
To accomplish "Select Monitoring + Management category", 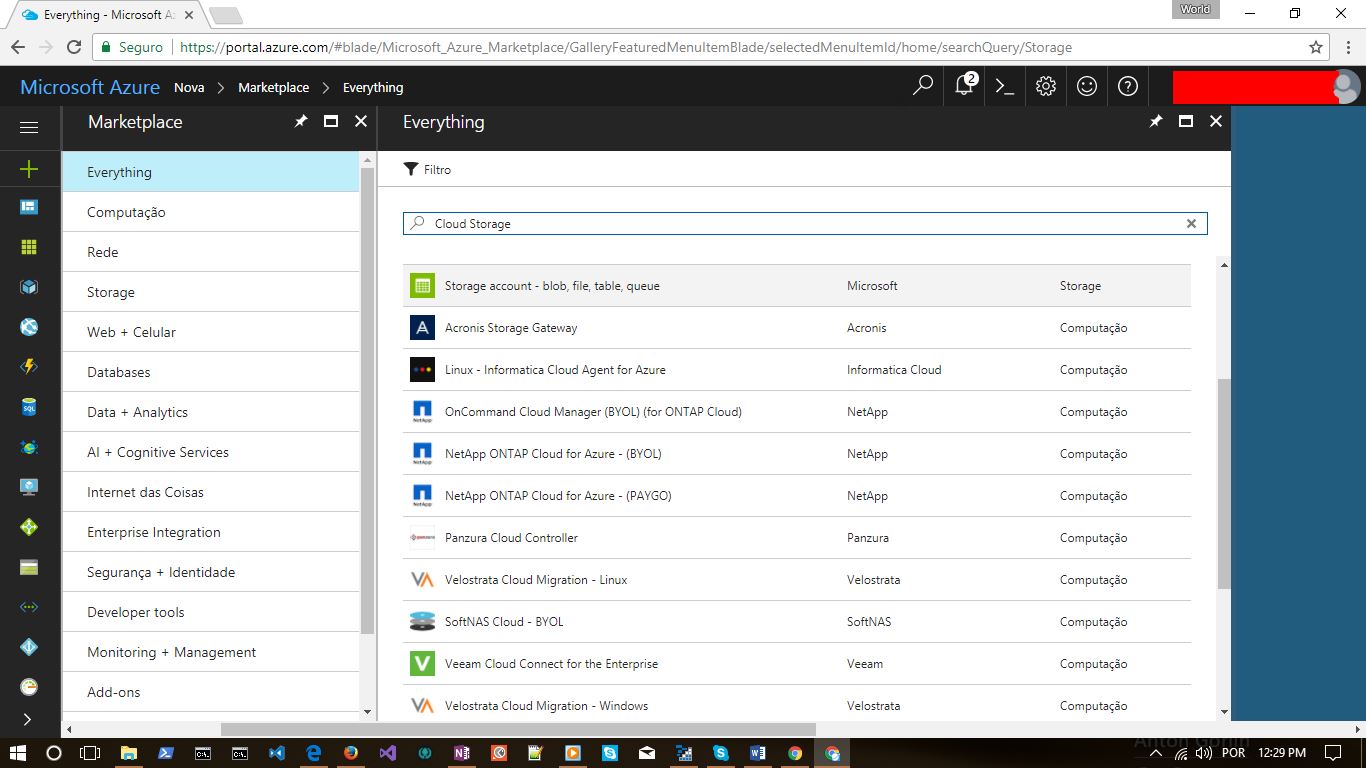I will 210,652.
